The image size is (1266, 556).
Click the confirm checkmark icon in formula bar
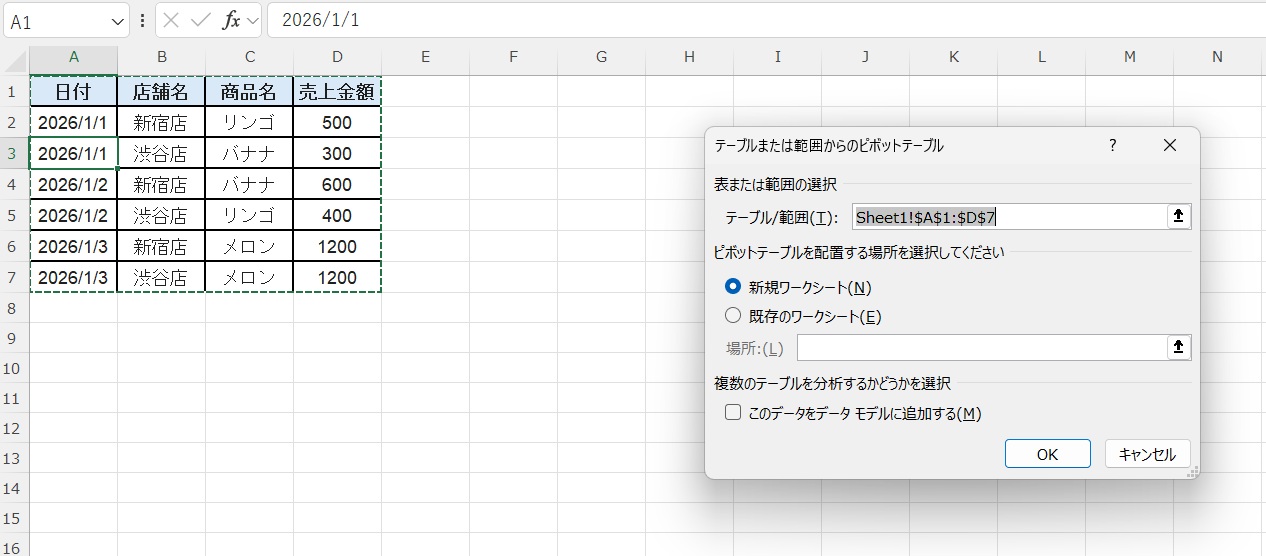click(201, 20)
